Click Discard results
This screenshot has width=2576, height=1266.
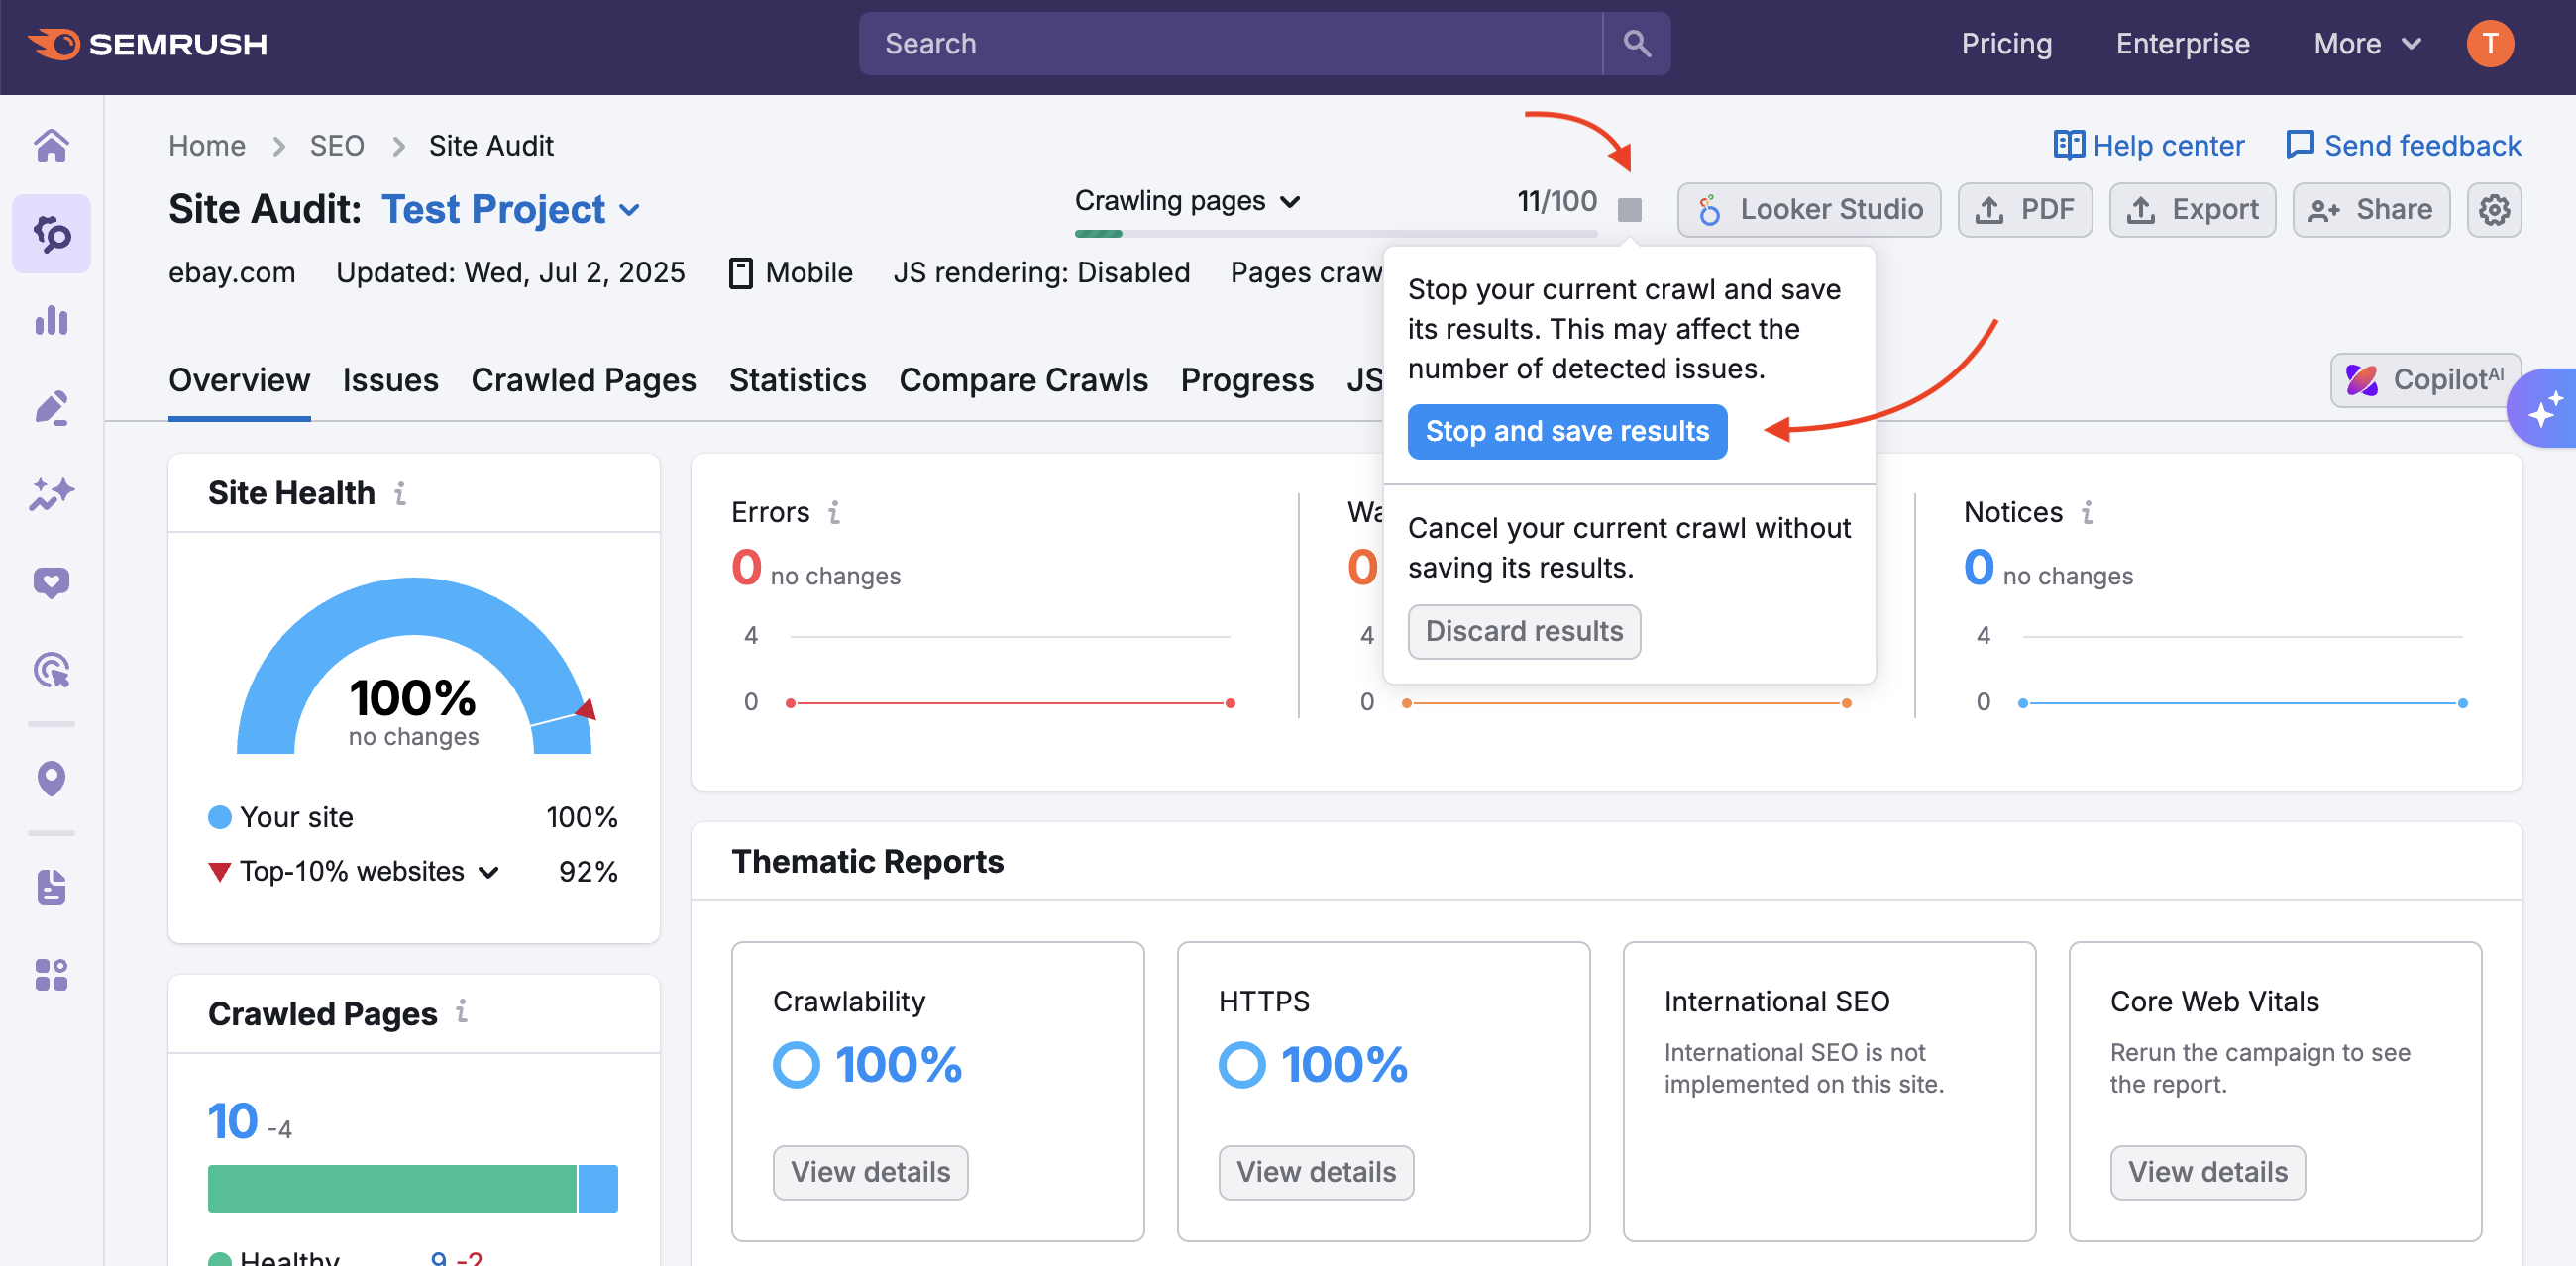pos(1523,631)
